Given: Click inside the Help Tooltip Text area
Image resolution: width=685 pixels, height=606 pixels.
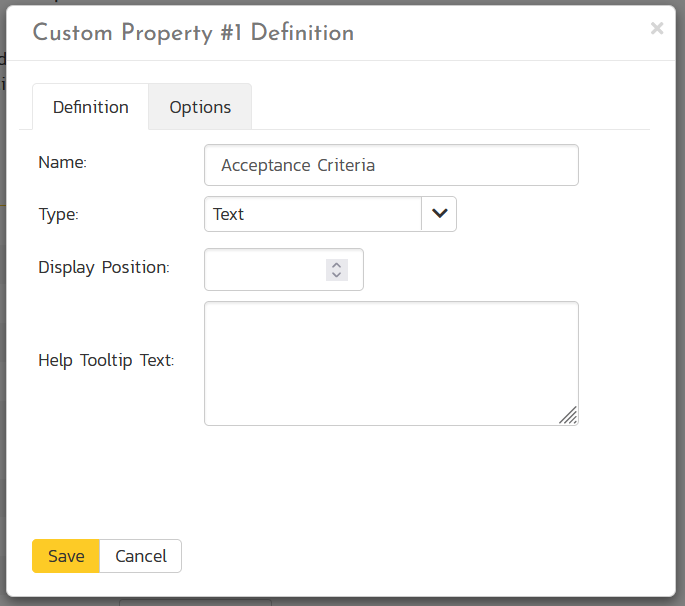Looking at the screenshot, I should (x=390, y=362).
